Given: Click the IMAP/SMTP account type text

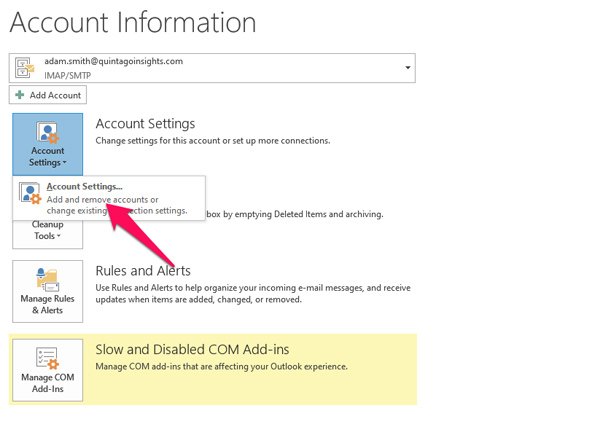Looking at the screenshot, I should point(68,76).
